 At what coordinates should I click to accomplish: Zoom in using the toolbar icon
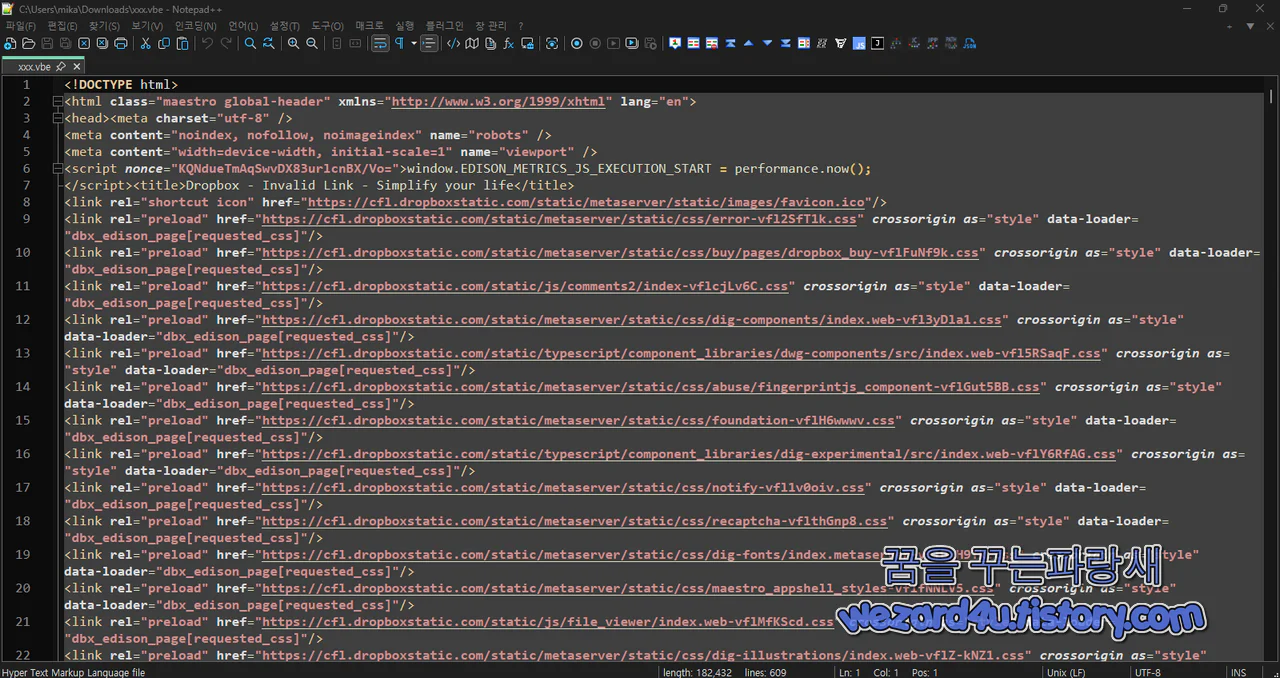[293, 44]
